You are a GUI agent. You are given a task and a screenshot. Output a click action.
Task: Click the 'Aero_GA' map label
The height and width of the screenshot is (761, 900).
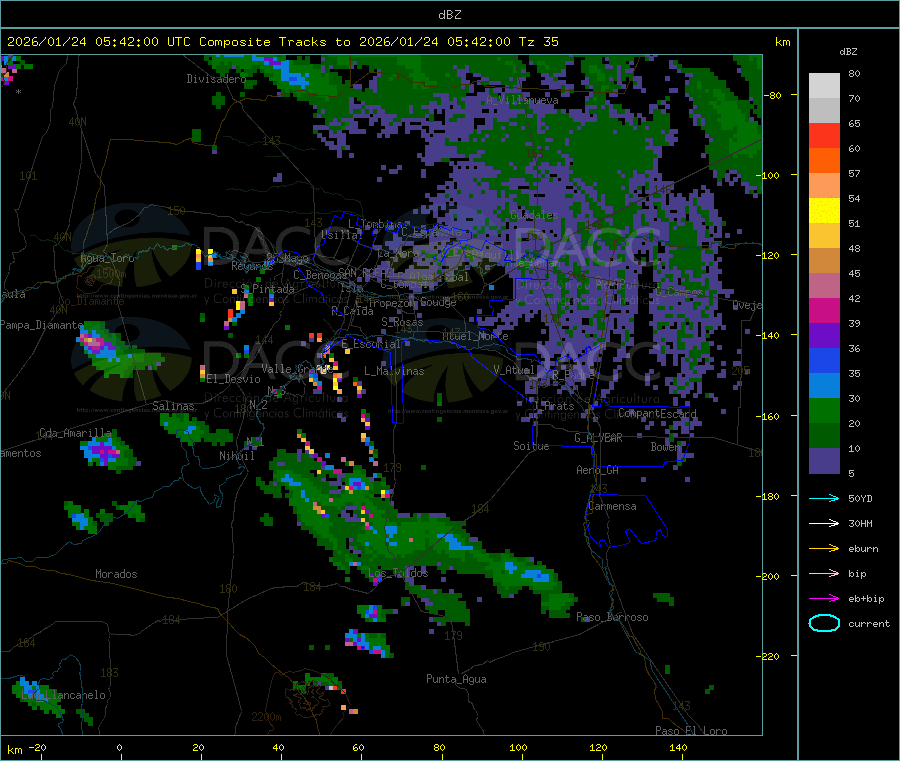click(598, 470)
